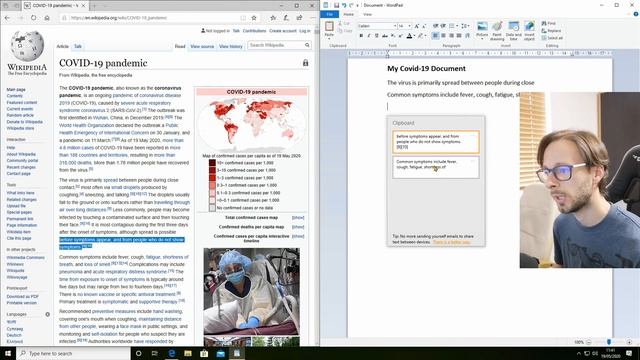Align paragraph right in WordPad
Screen dimensions: 640x360
tap(451, 36)
